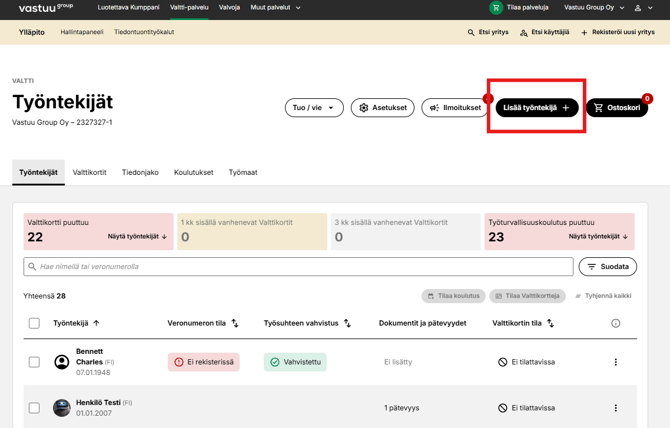Switch to the Valttikortit tab
This screenshot has height=428, width=670.
(x=89, y=173)
